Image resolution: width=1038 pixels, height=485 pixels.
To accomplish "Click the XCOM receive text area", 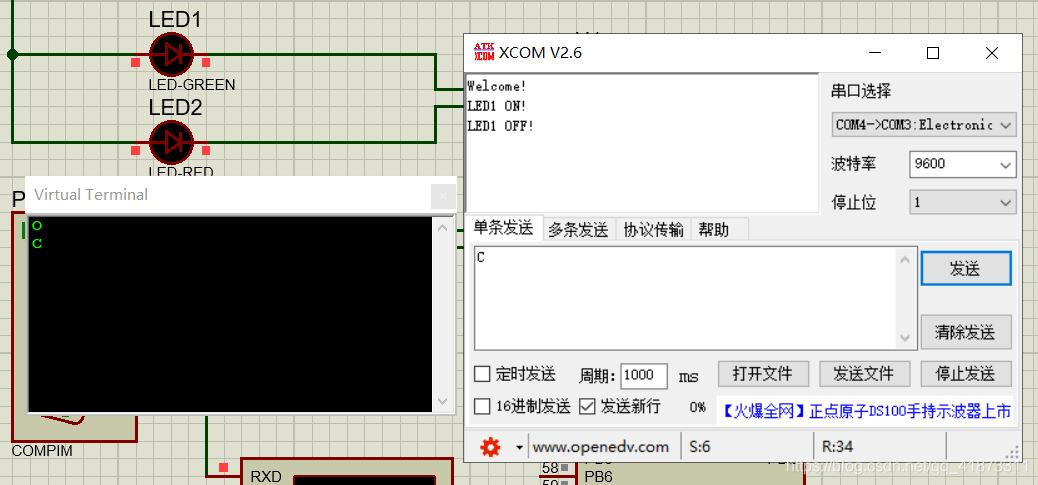I will click(x=642, y=142).
